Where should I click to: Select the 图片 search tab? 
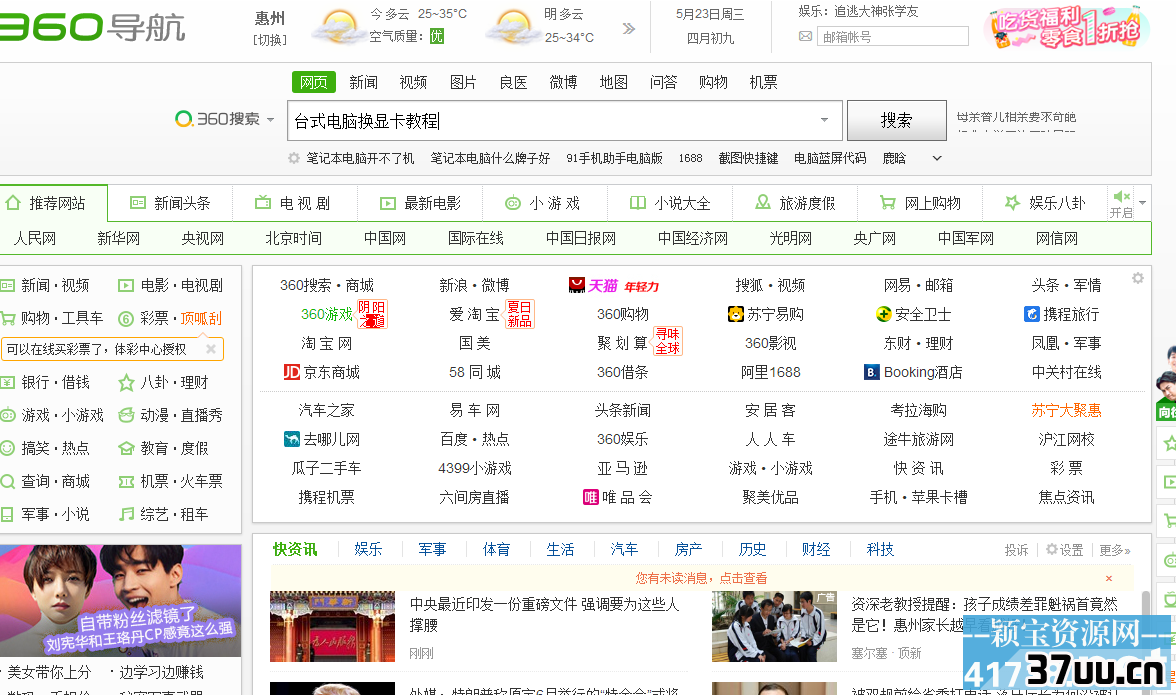tap(463, 82)
